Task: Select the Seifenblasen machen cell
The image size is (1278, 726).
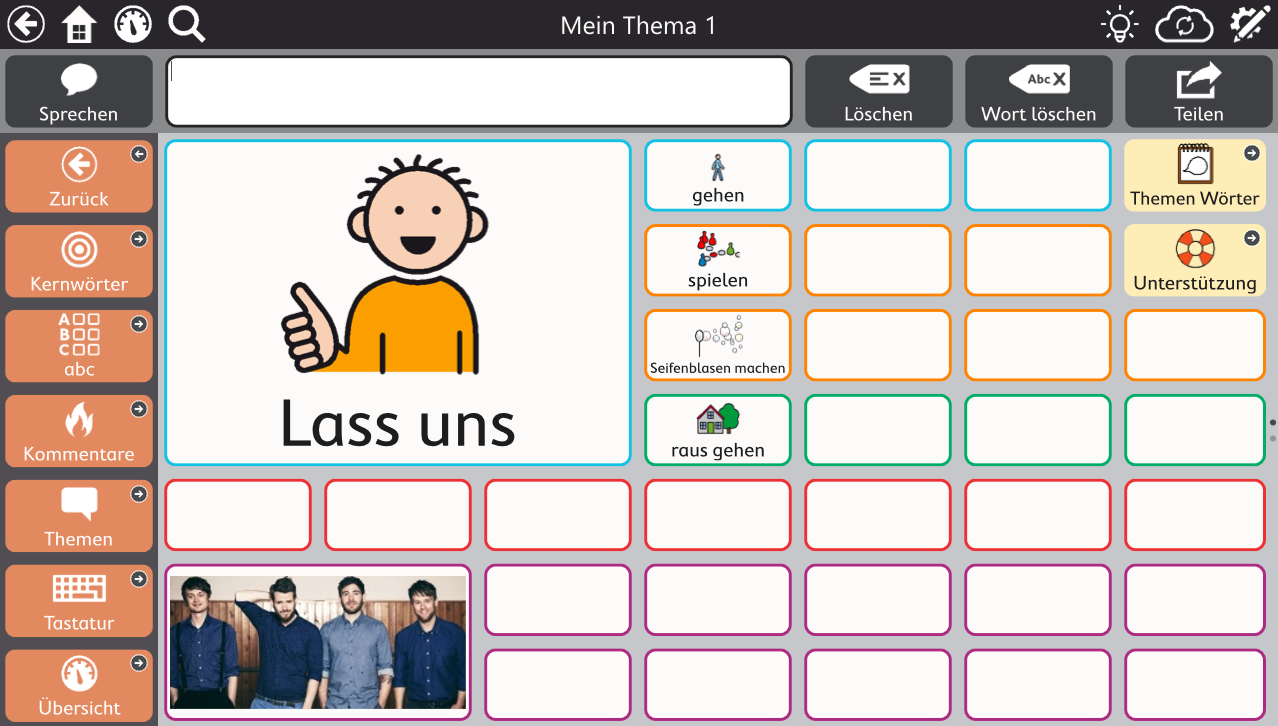Action: 718,345
